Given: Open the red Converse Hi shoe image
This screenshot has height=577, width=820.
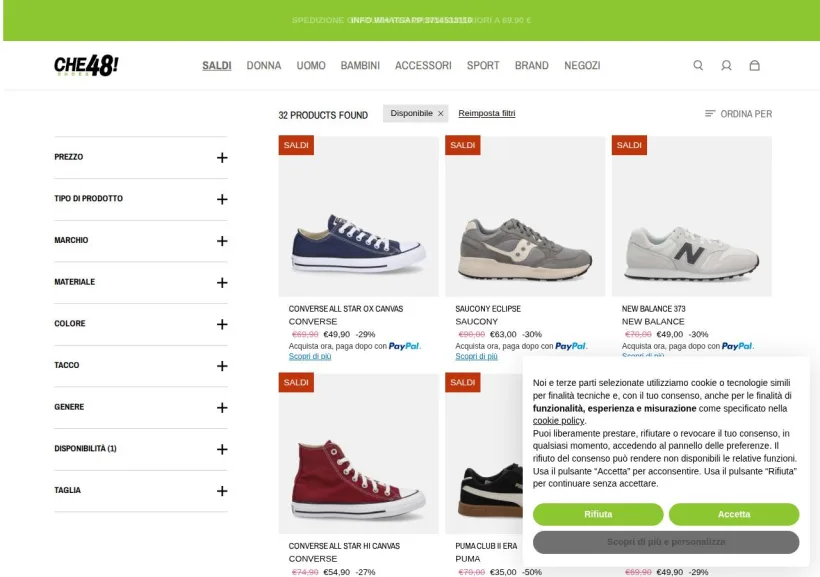Looking at the screenshot, I should click(x=358, y=454).
